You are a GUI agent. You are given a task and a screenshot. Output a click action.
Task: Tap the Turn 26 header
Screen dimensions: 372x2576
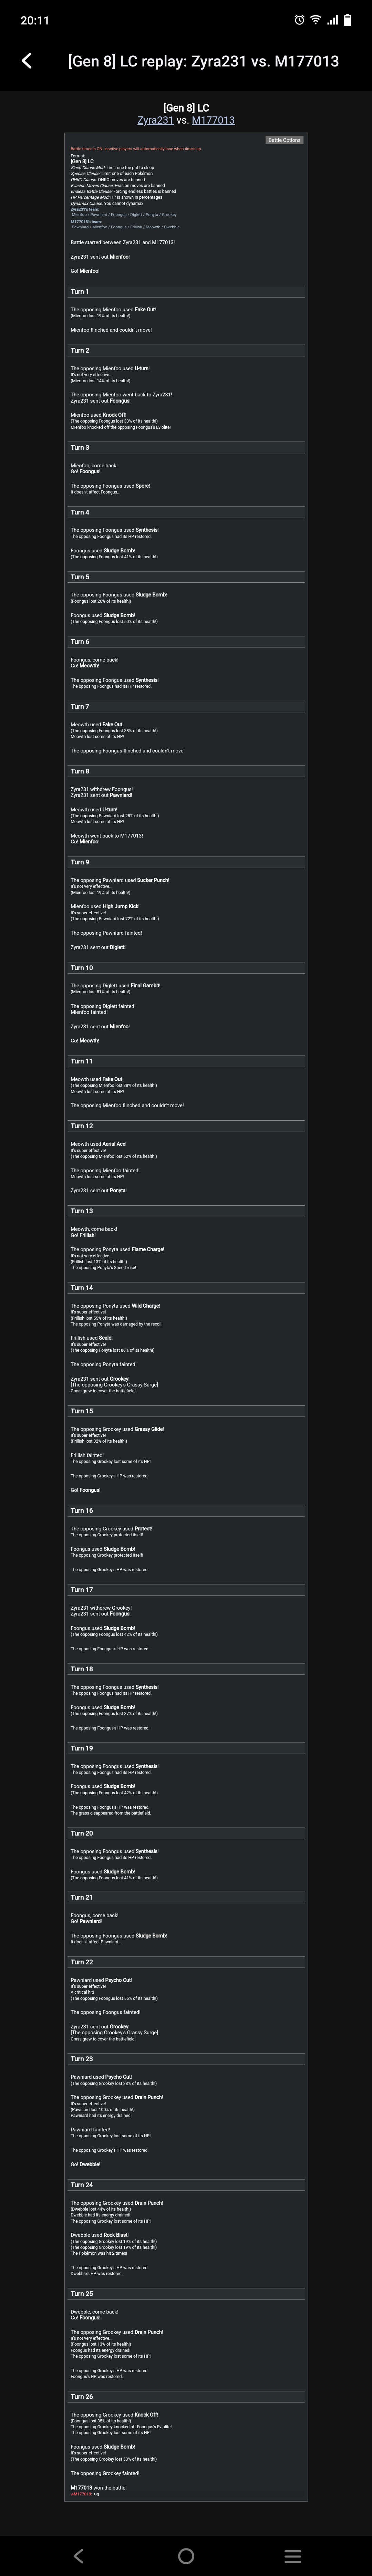pos(82,2396)
